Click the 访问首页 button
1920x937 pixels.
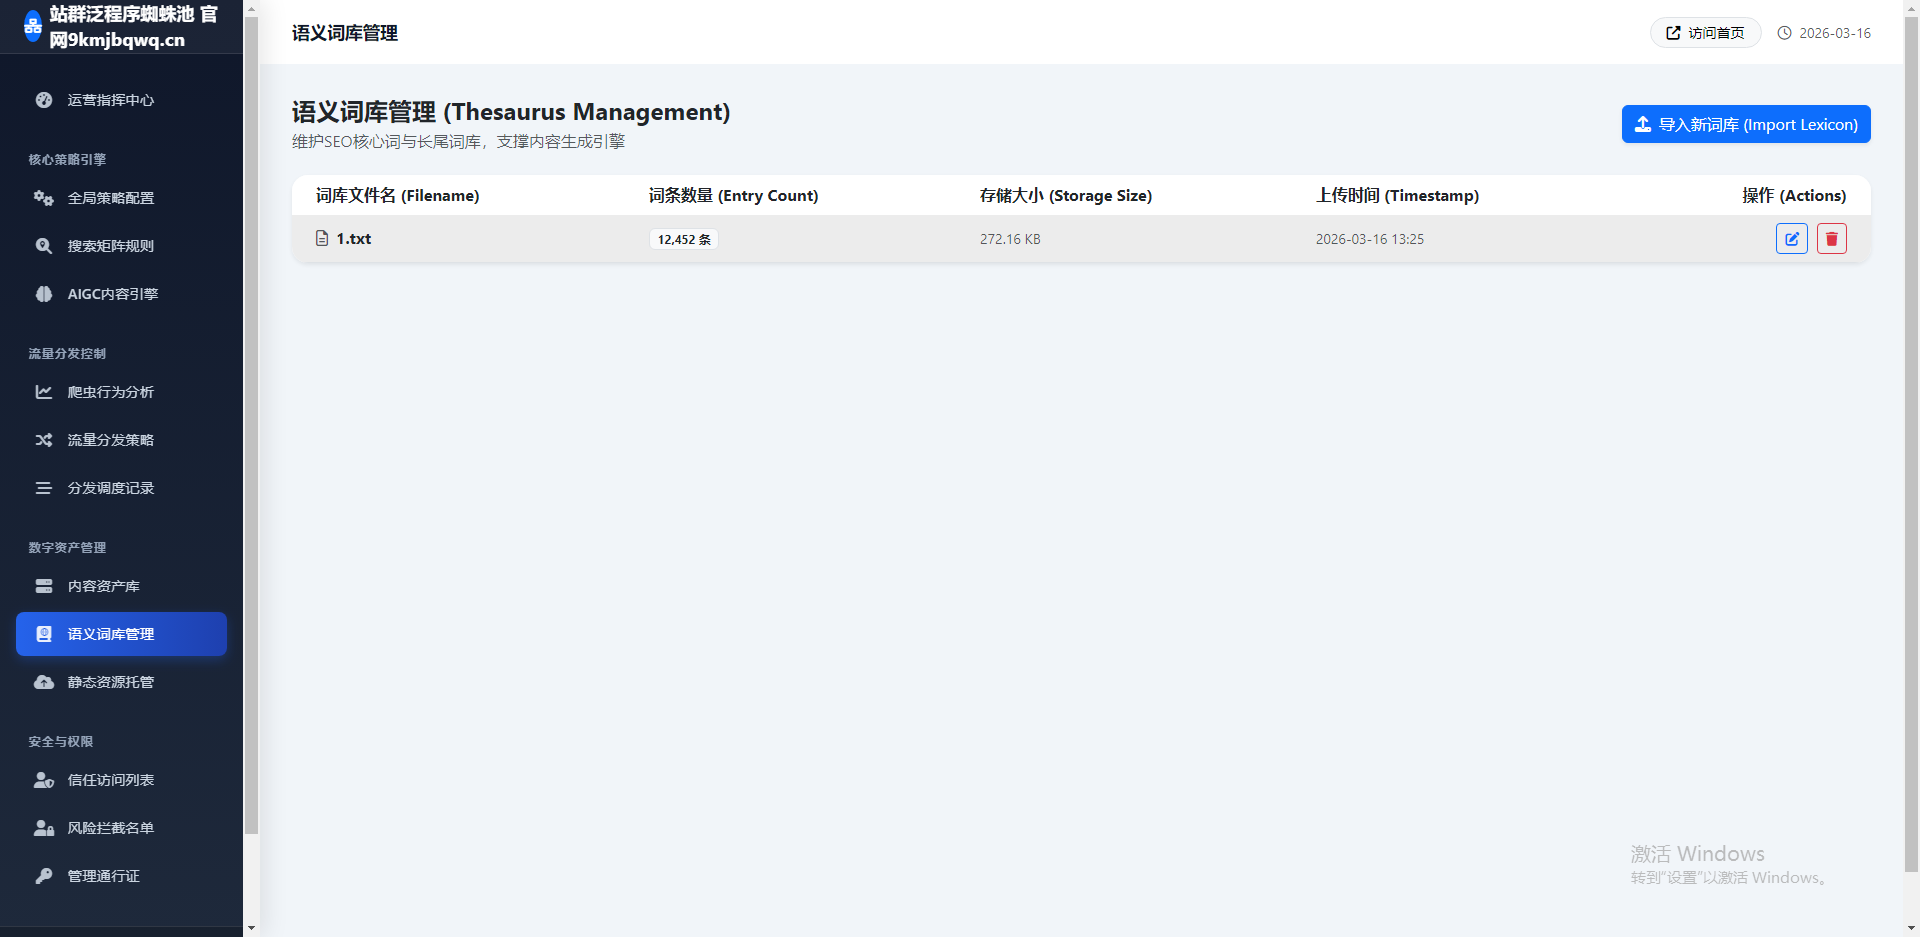coord(1705,33)
